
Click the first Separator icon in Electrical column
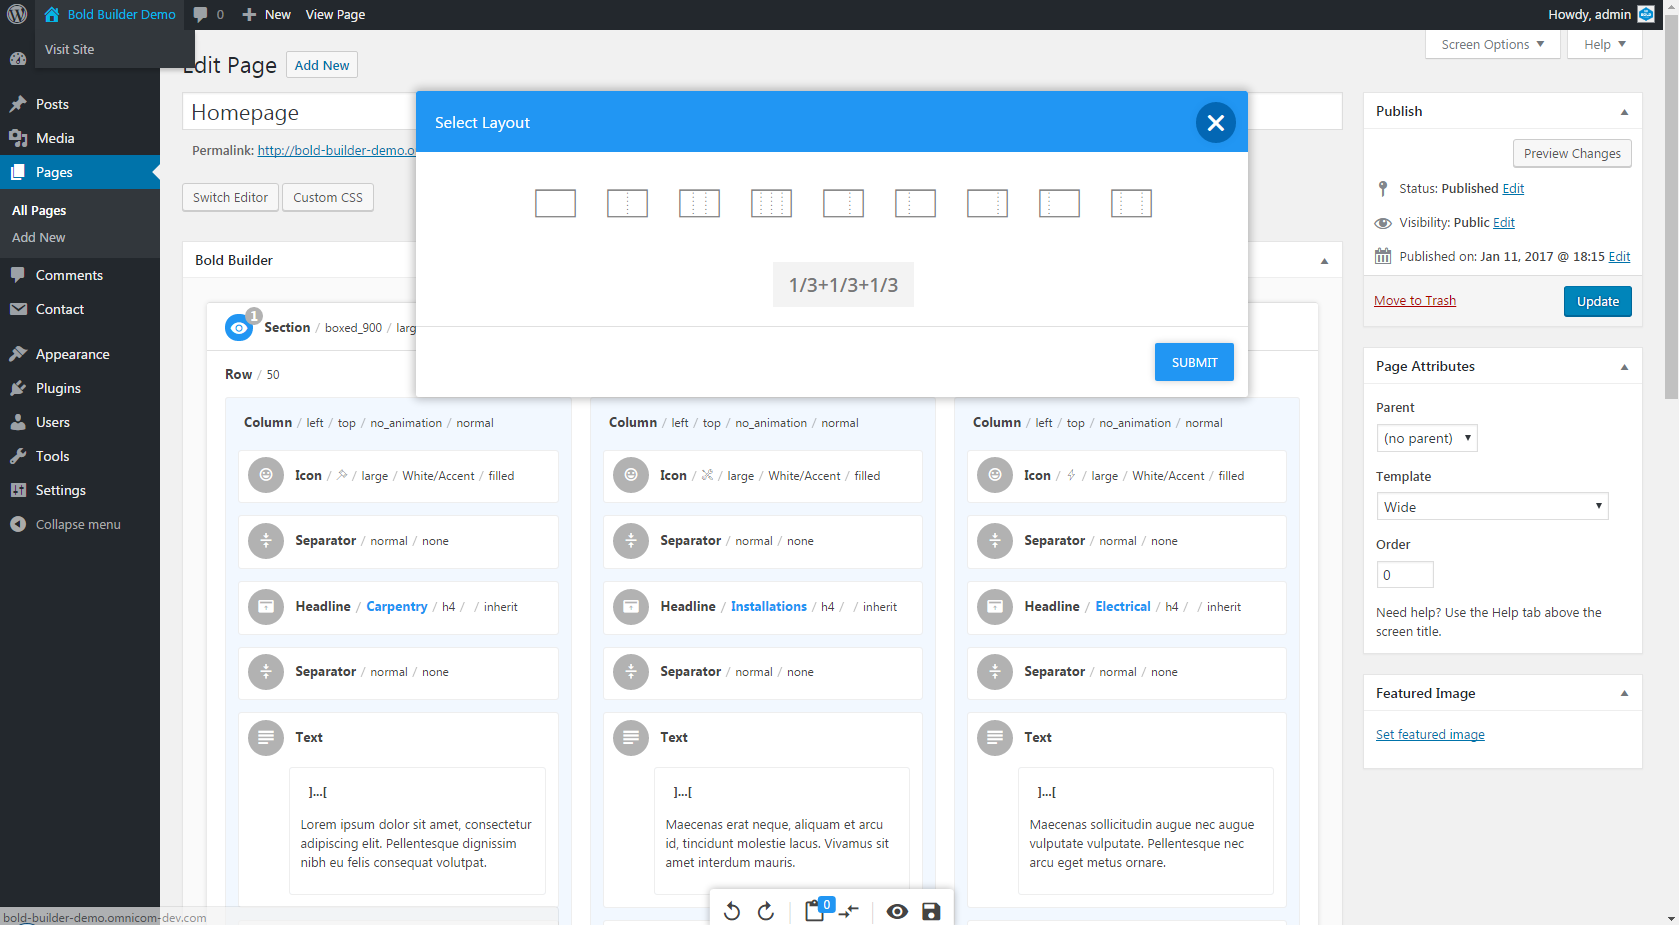pyautogui.click(x=995, y=541)
